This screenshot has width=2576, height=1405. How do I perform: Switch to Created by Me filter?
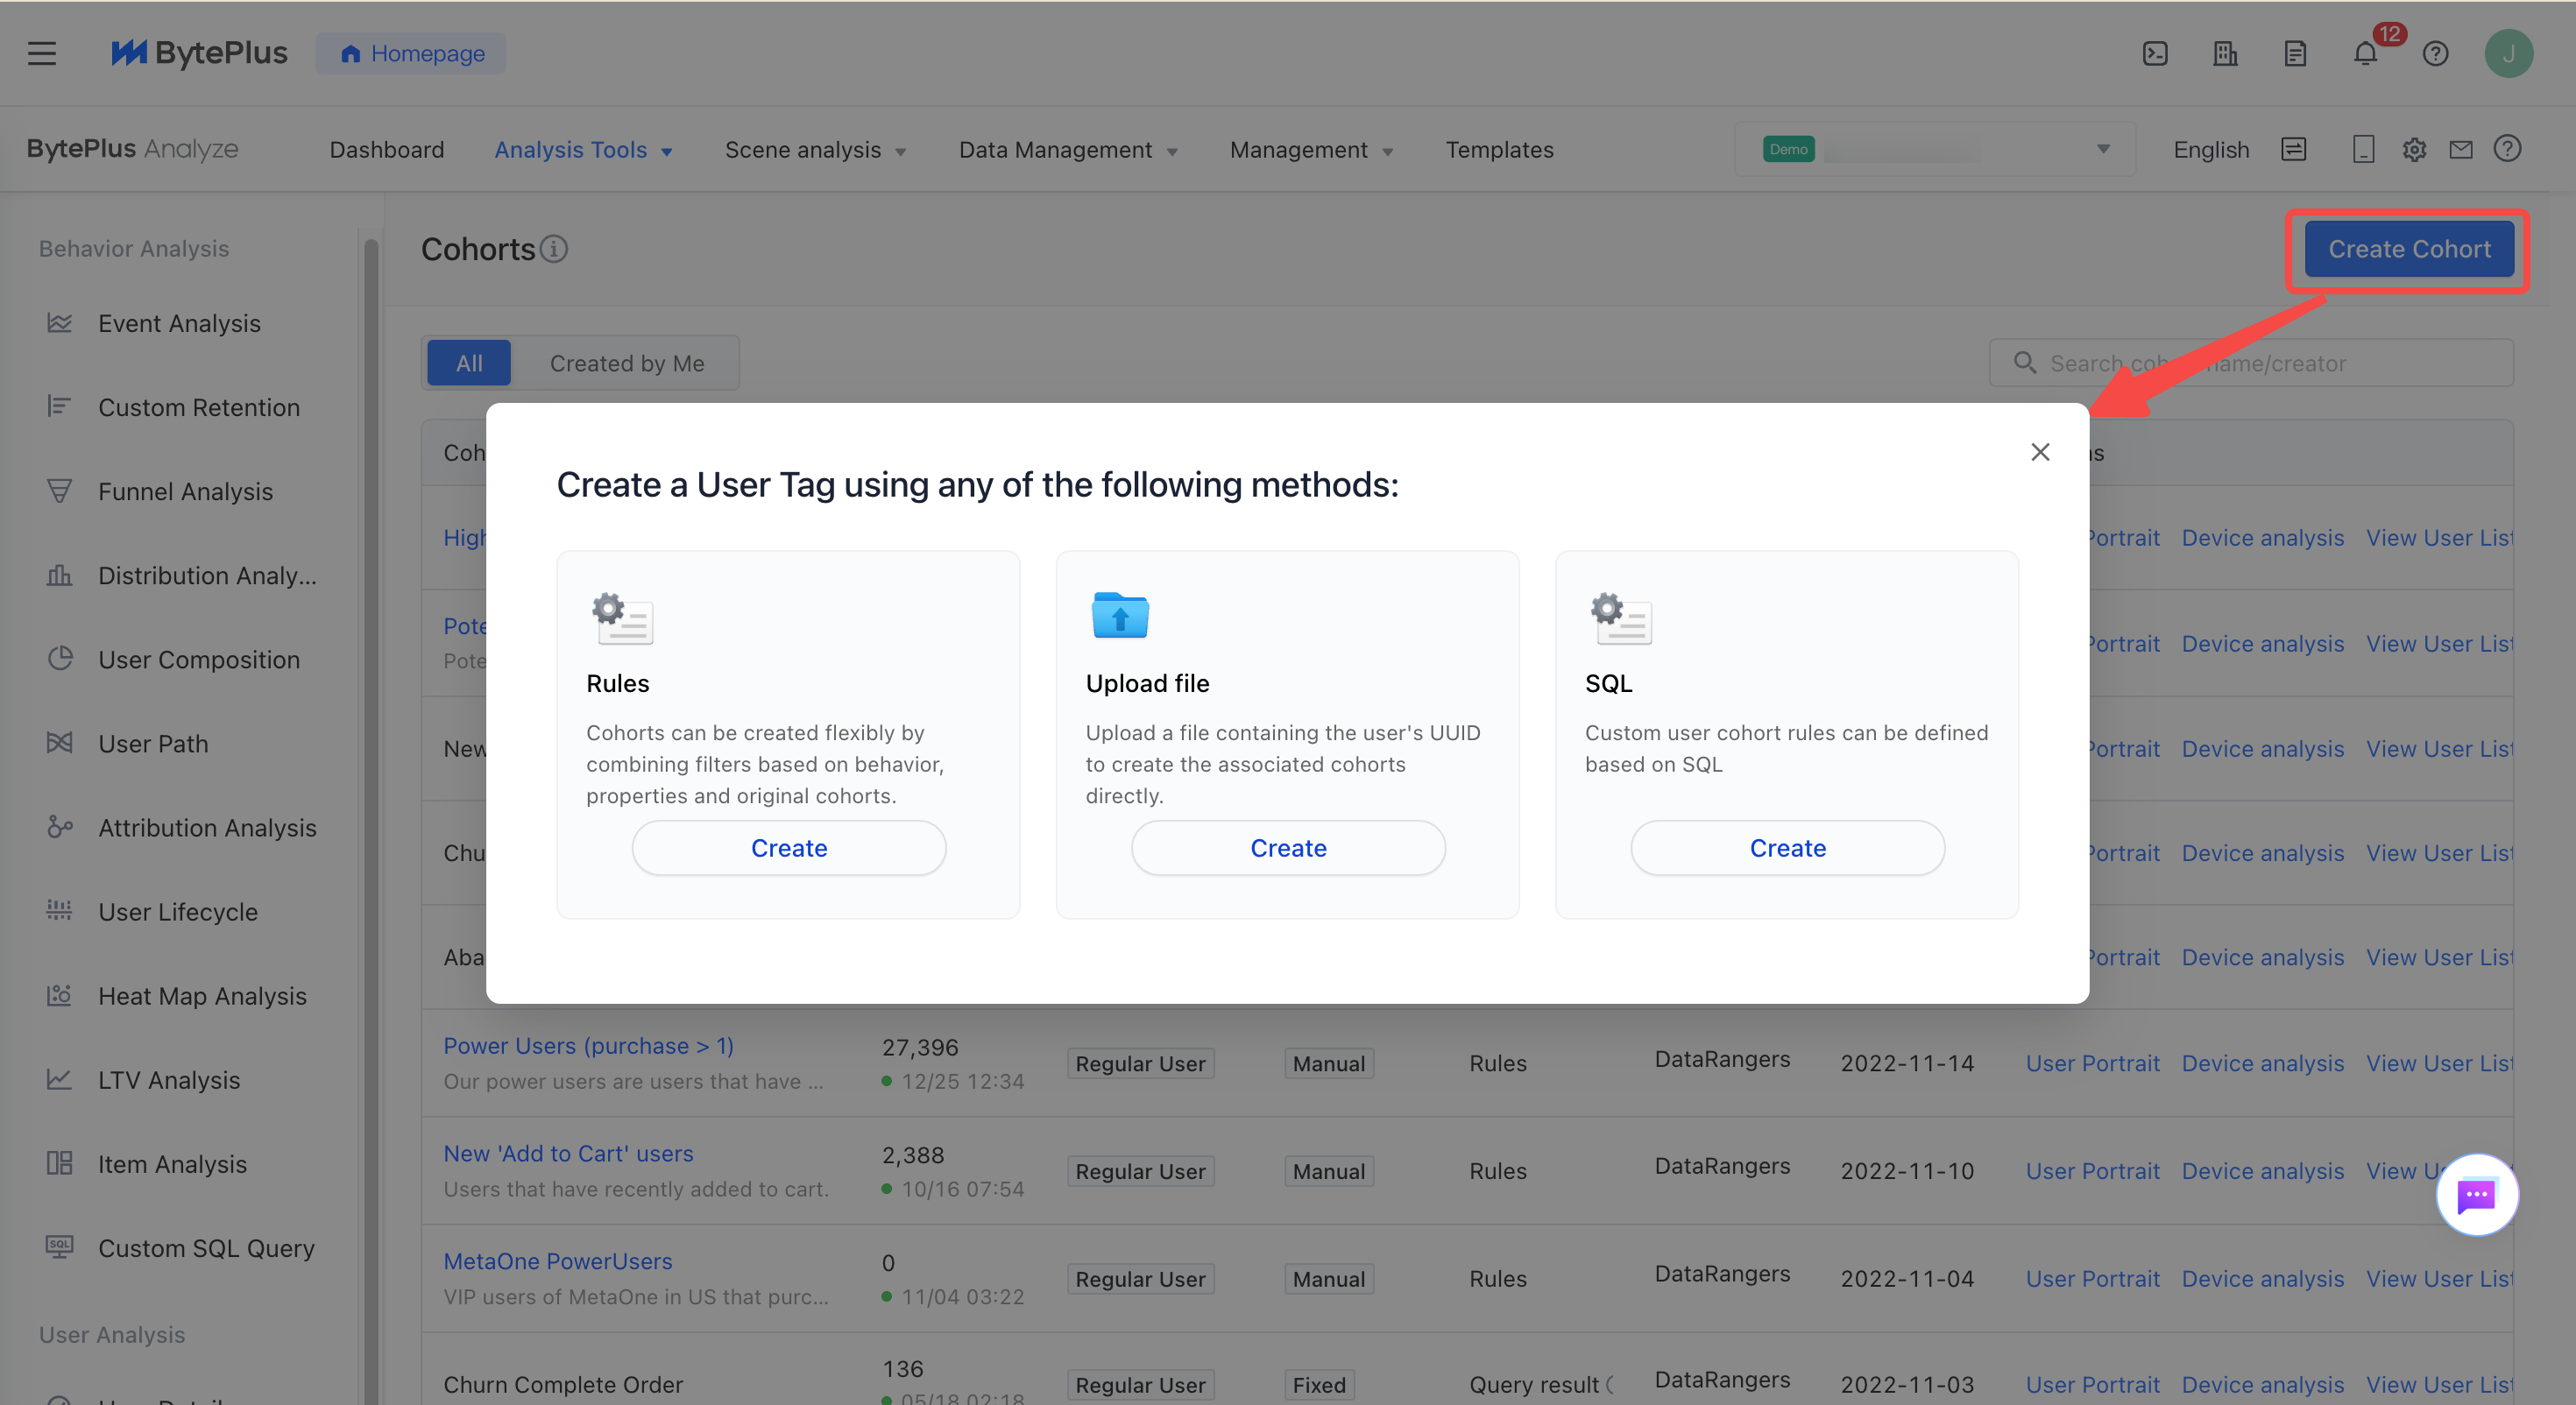(626, 363)
